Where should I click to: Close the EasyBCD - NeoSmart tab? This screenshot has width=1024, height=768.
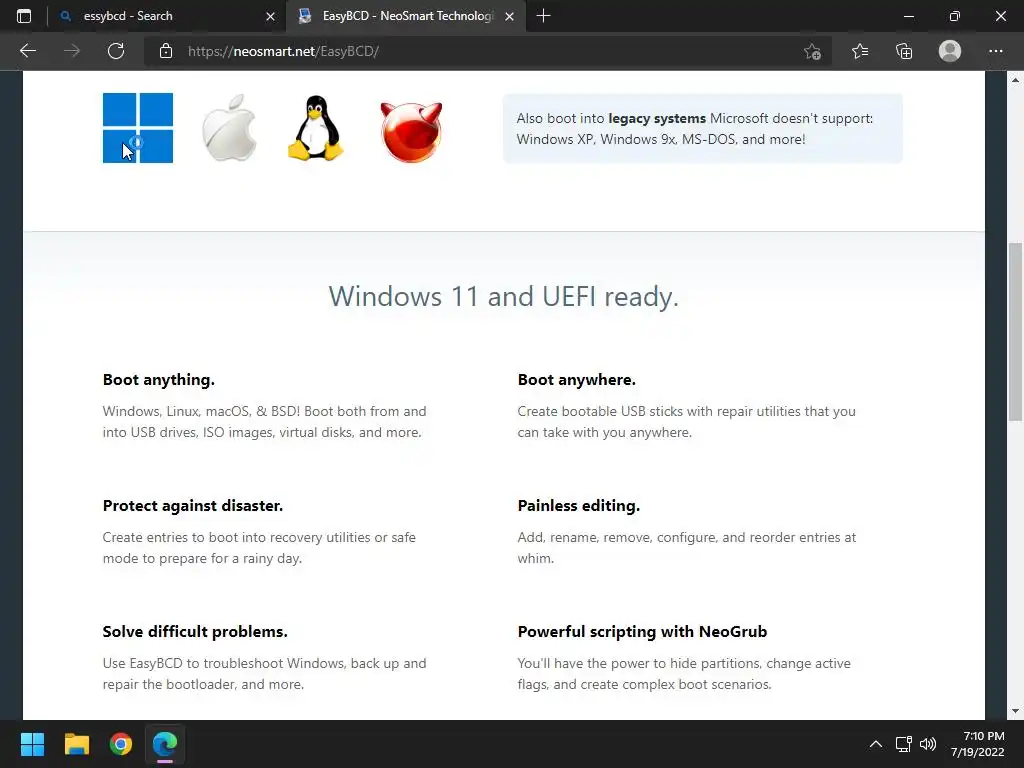point(509,16)
